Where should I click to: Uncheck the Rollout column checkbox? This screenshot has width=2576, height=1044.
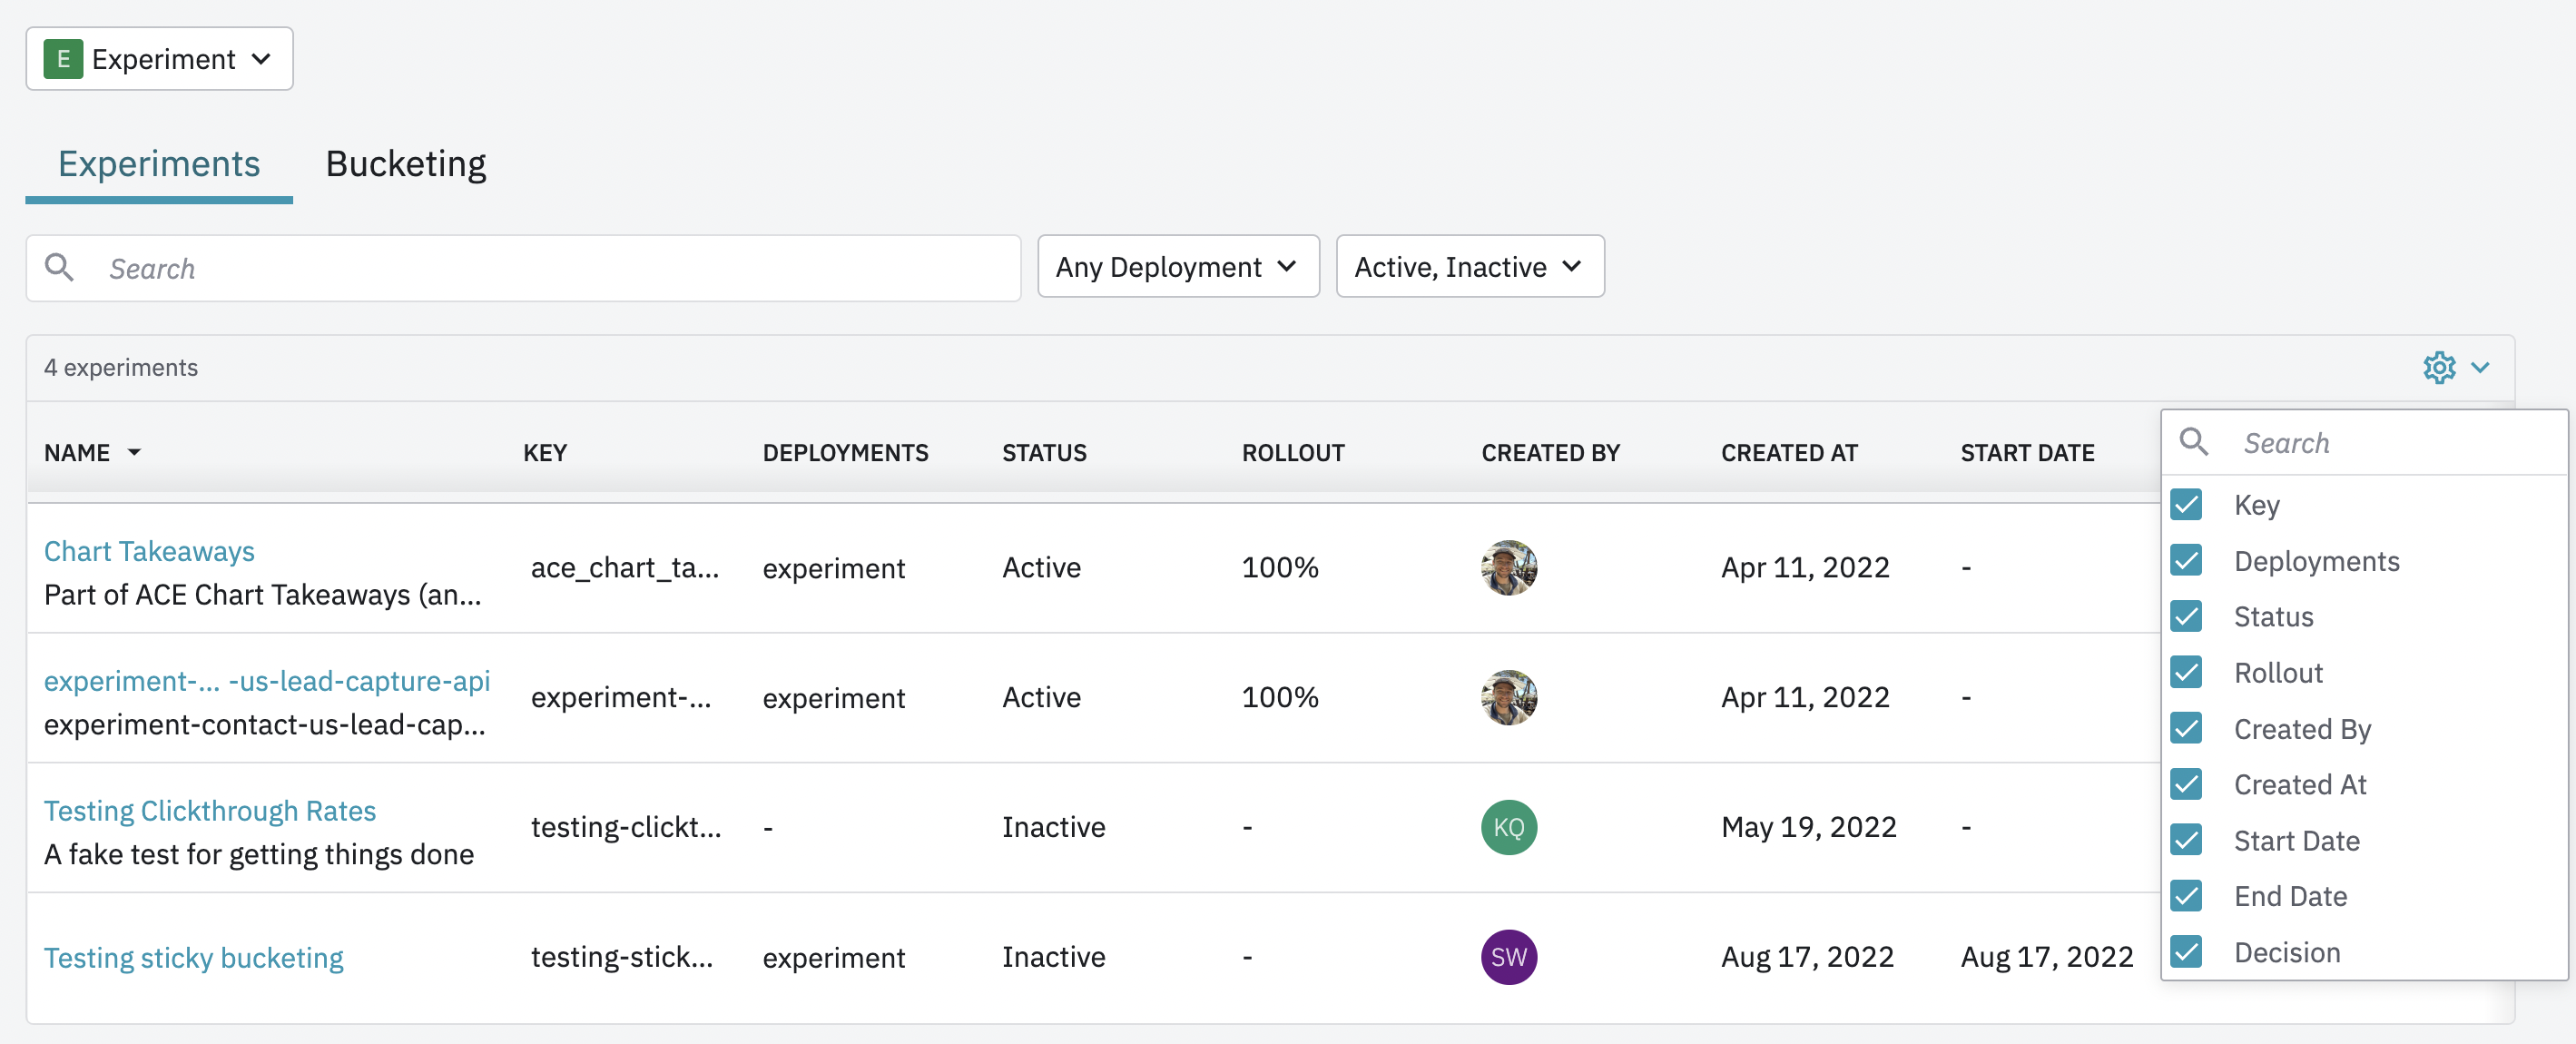[2186, 673]
